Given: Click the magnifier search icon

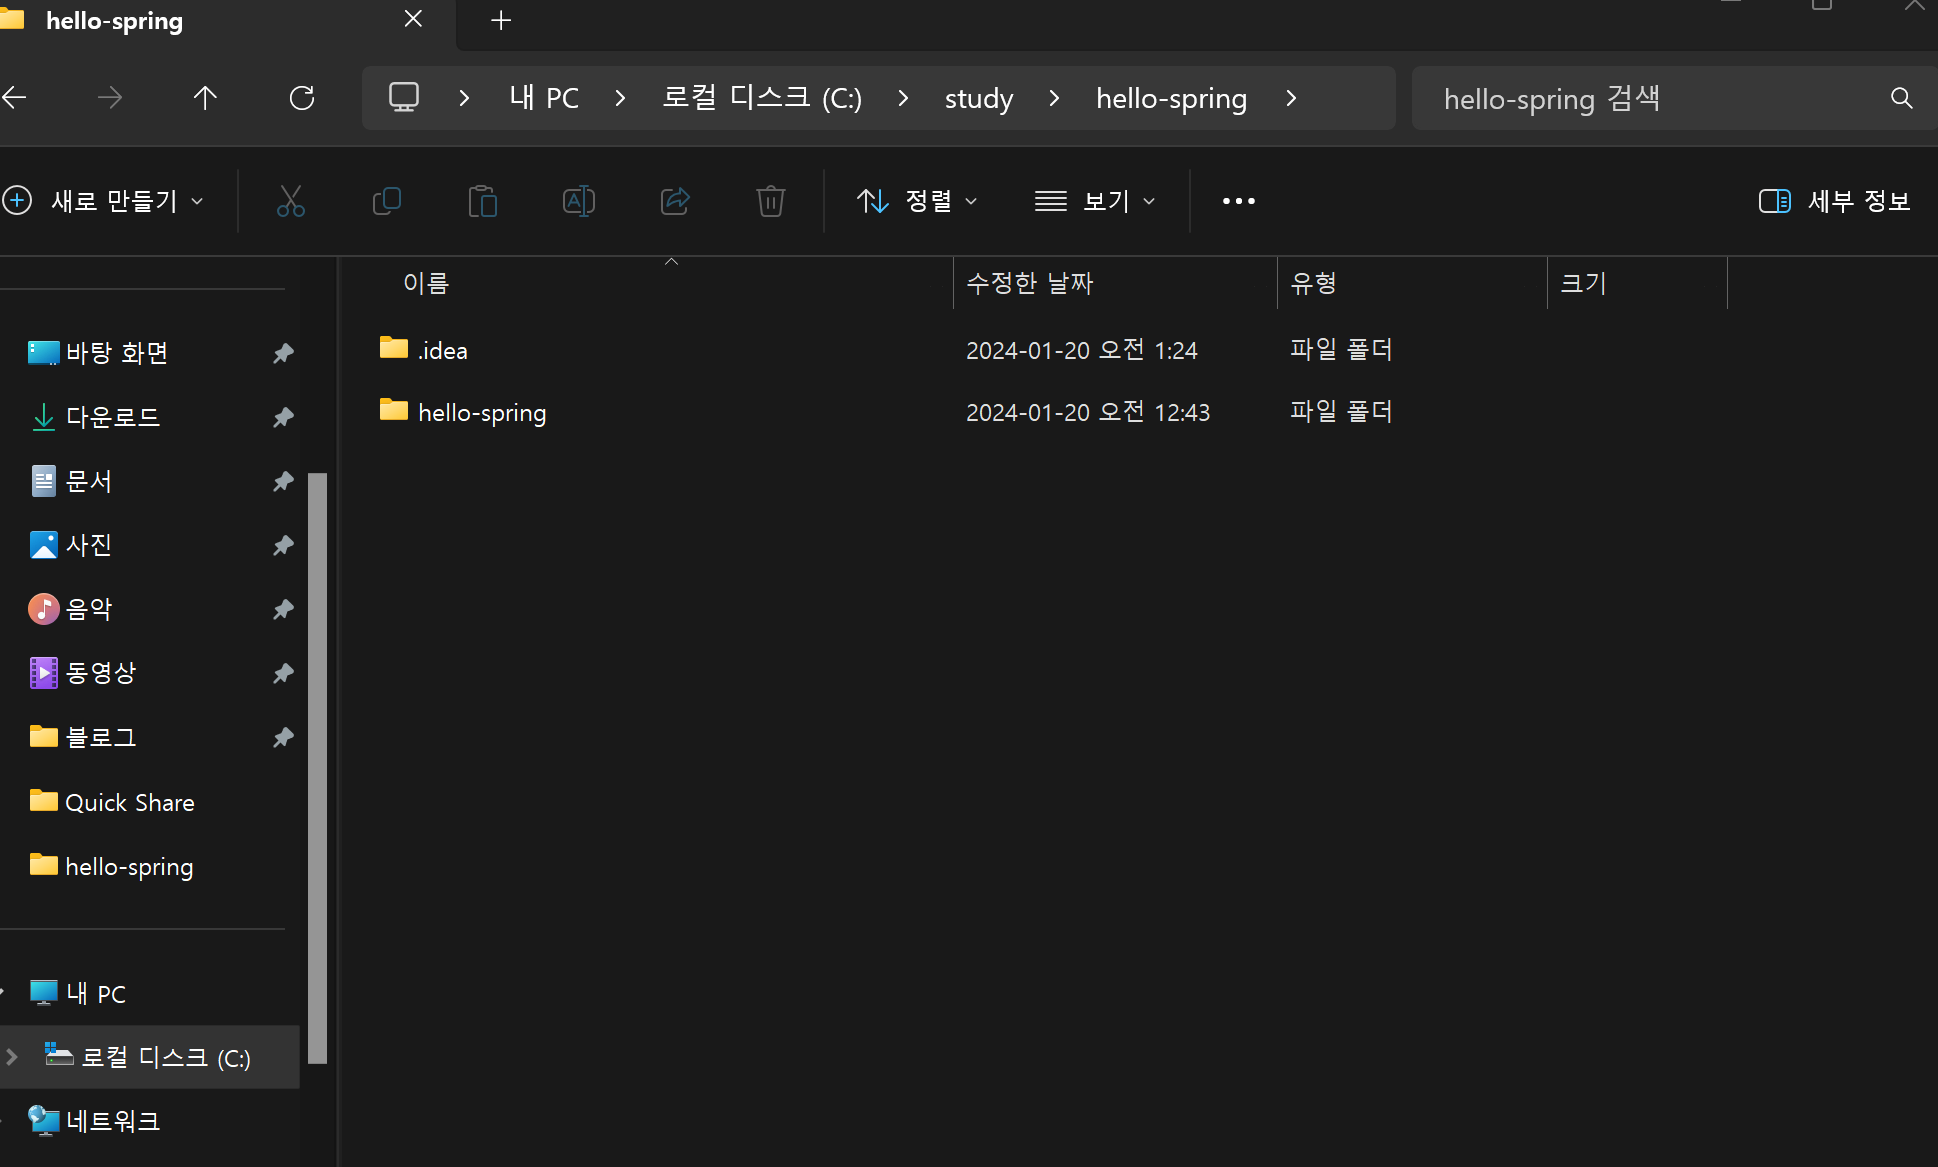Looking at the screenshot, I should coord(1902,98).
